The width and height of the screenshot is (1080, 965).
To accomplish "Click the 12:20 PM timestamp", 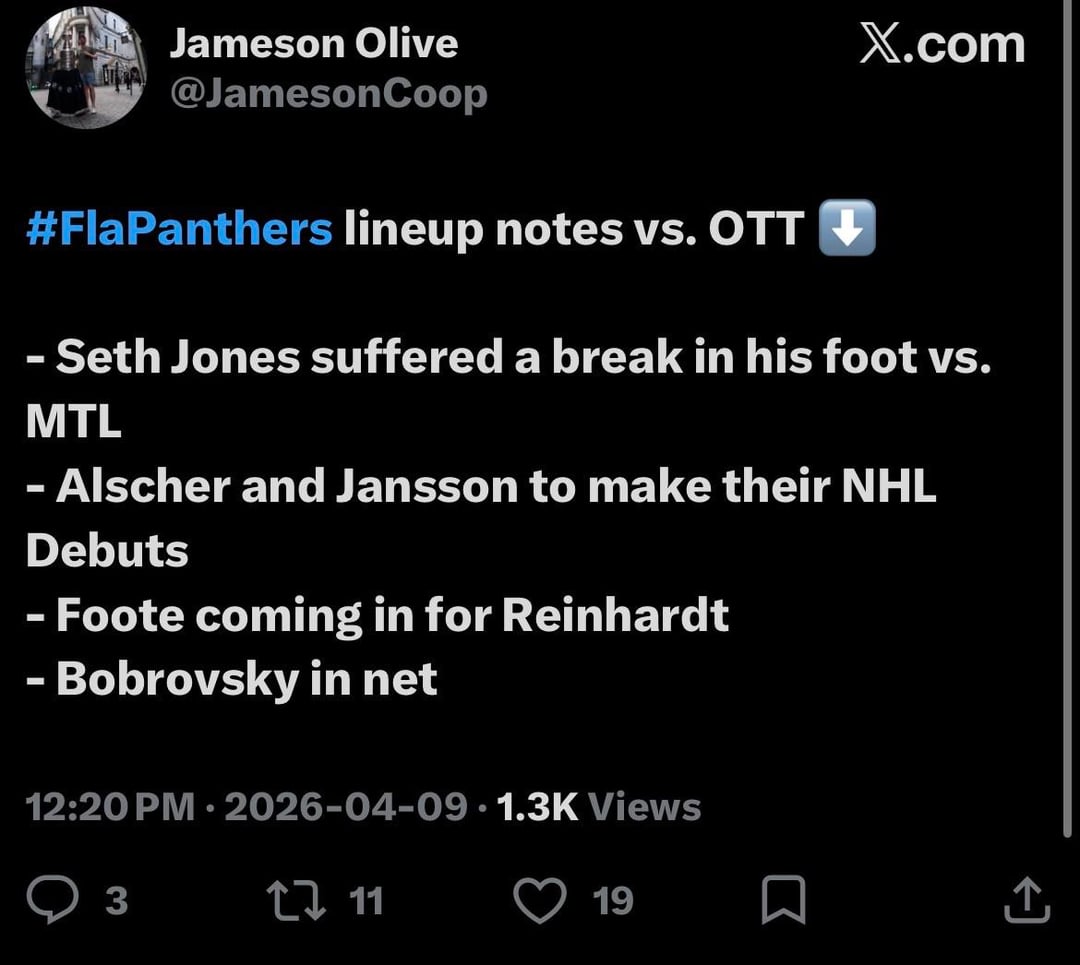I will 110,806.
